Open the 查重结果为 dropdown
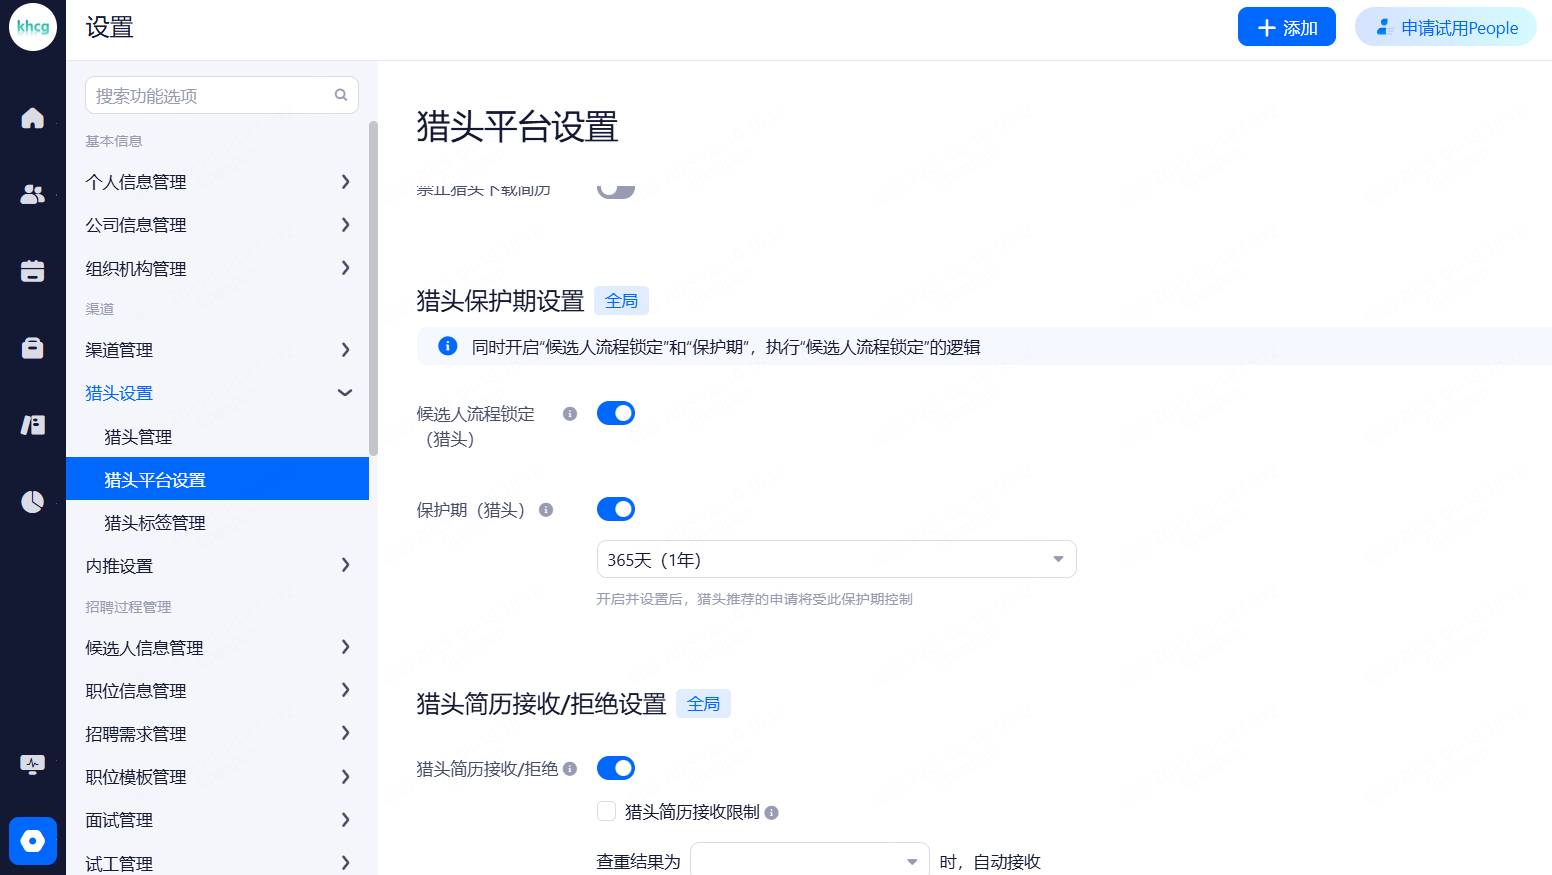1552x875 pixels. coord(809,861)
